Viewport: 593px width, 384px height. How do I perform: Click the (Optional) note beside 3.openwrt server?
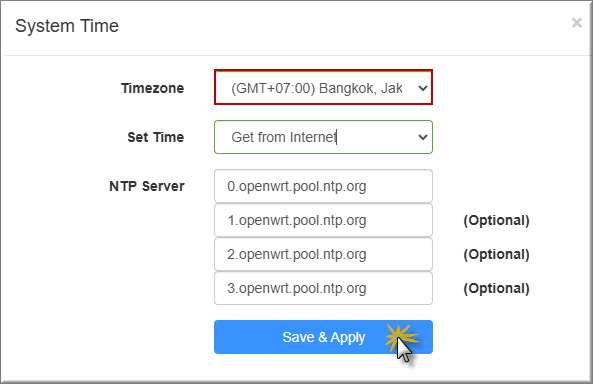(496, 288)
